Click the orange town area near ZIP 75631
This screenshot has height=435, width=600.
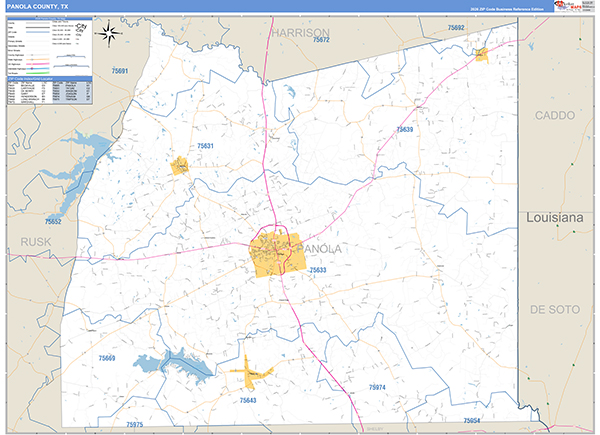[181, 166]
